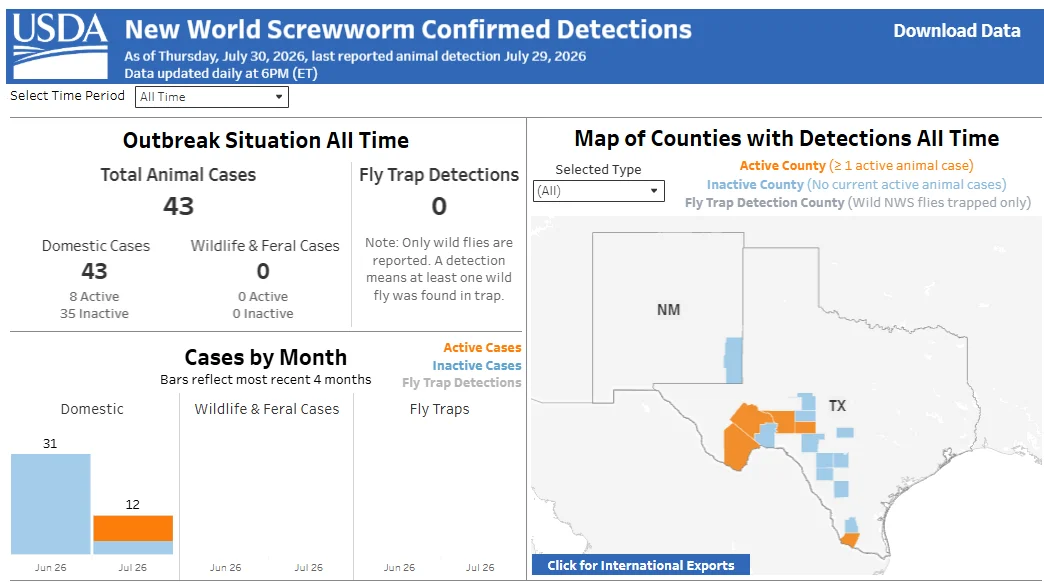Select the inactive blue county in New Mexico
Image resolution: width=1044 pixels, height=582 pixels.
pos(734,360)
